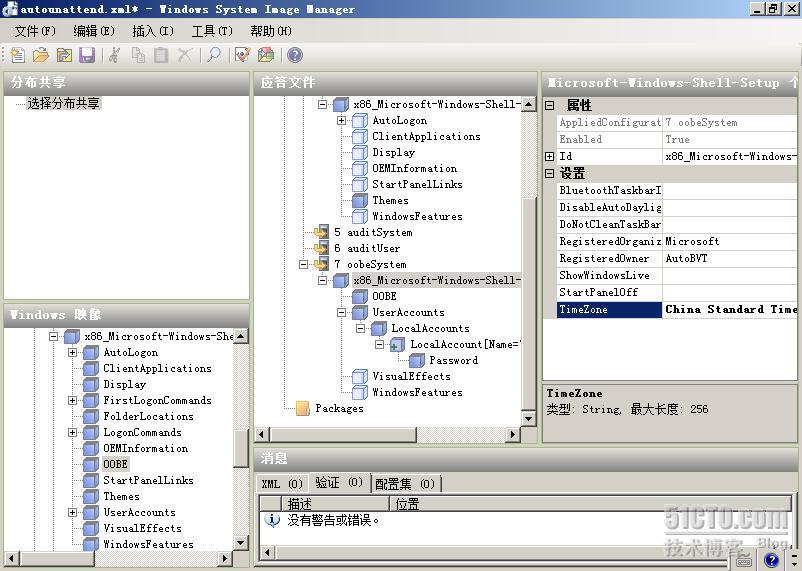This screenshot has width=802, height=571.
Task: Click Windows image pane scroll down arrow
Action: pos(240,542)
